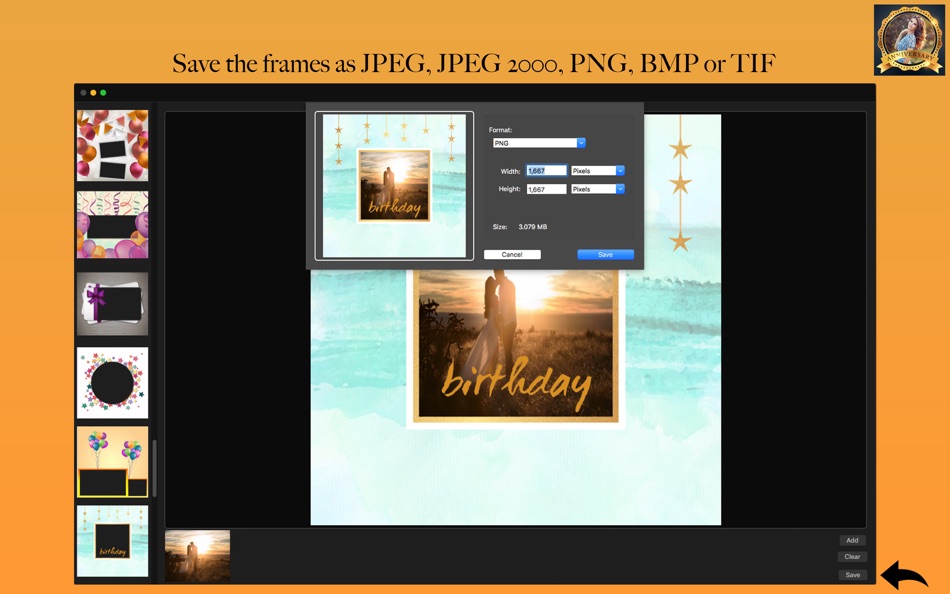Click the bottom-right Save button
Image resolution: width=950 pixels, height=594 pixels.
tap(852, 575)
